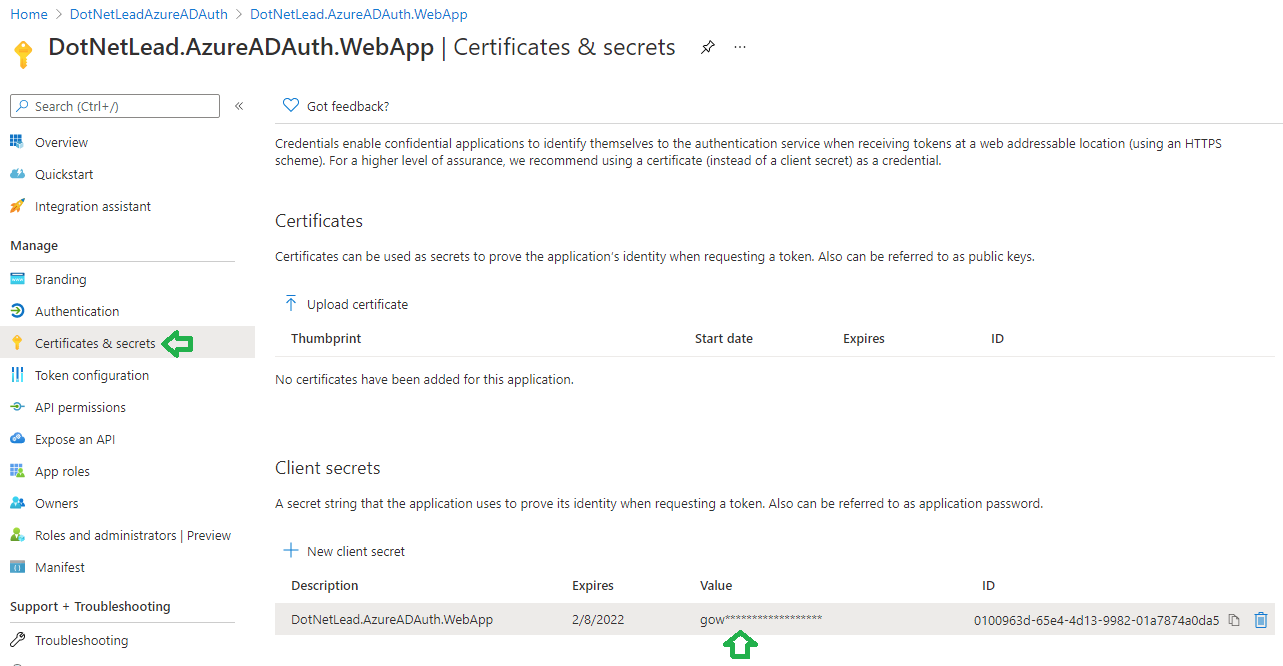Viewport: 1283px width, 666px height.
Task: Click the Description column header
Action: (325, 586)
